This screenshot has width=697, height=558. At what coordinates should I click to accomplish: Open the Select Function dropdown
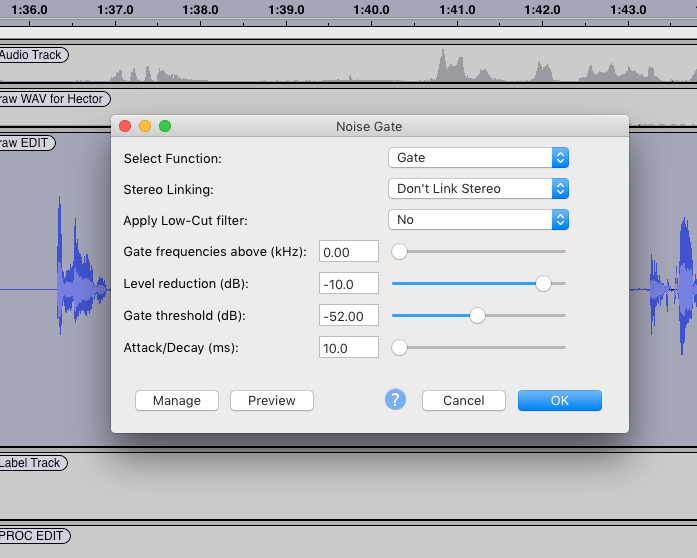click(478, 158)
